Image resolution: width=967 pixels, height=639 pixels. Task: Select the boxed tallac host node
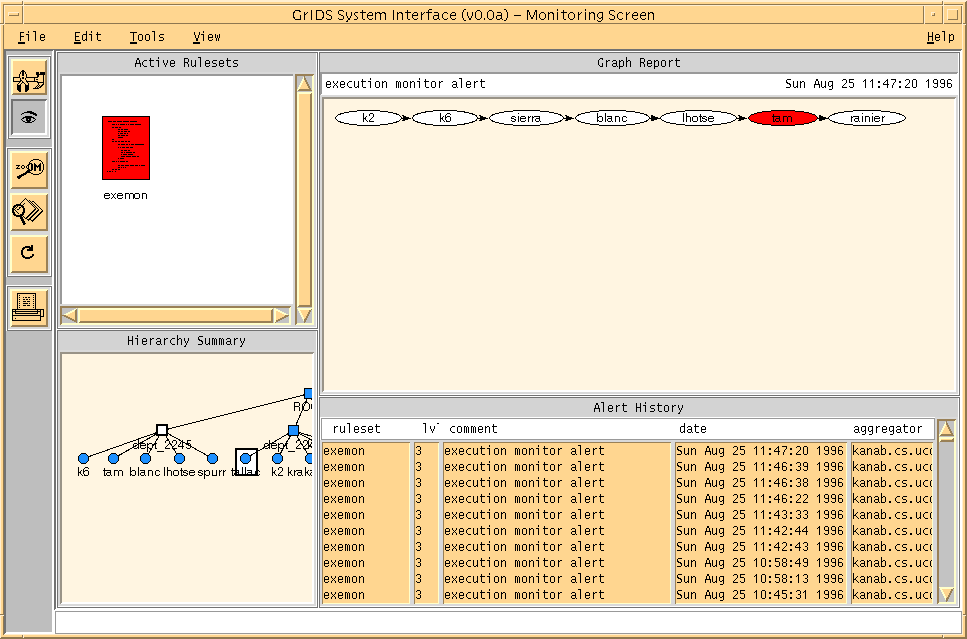[246, 459]
